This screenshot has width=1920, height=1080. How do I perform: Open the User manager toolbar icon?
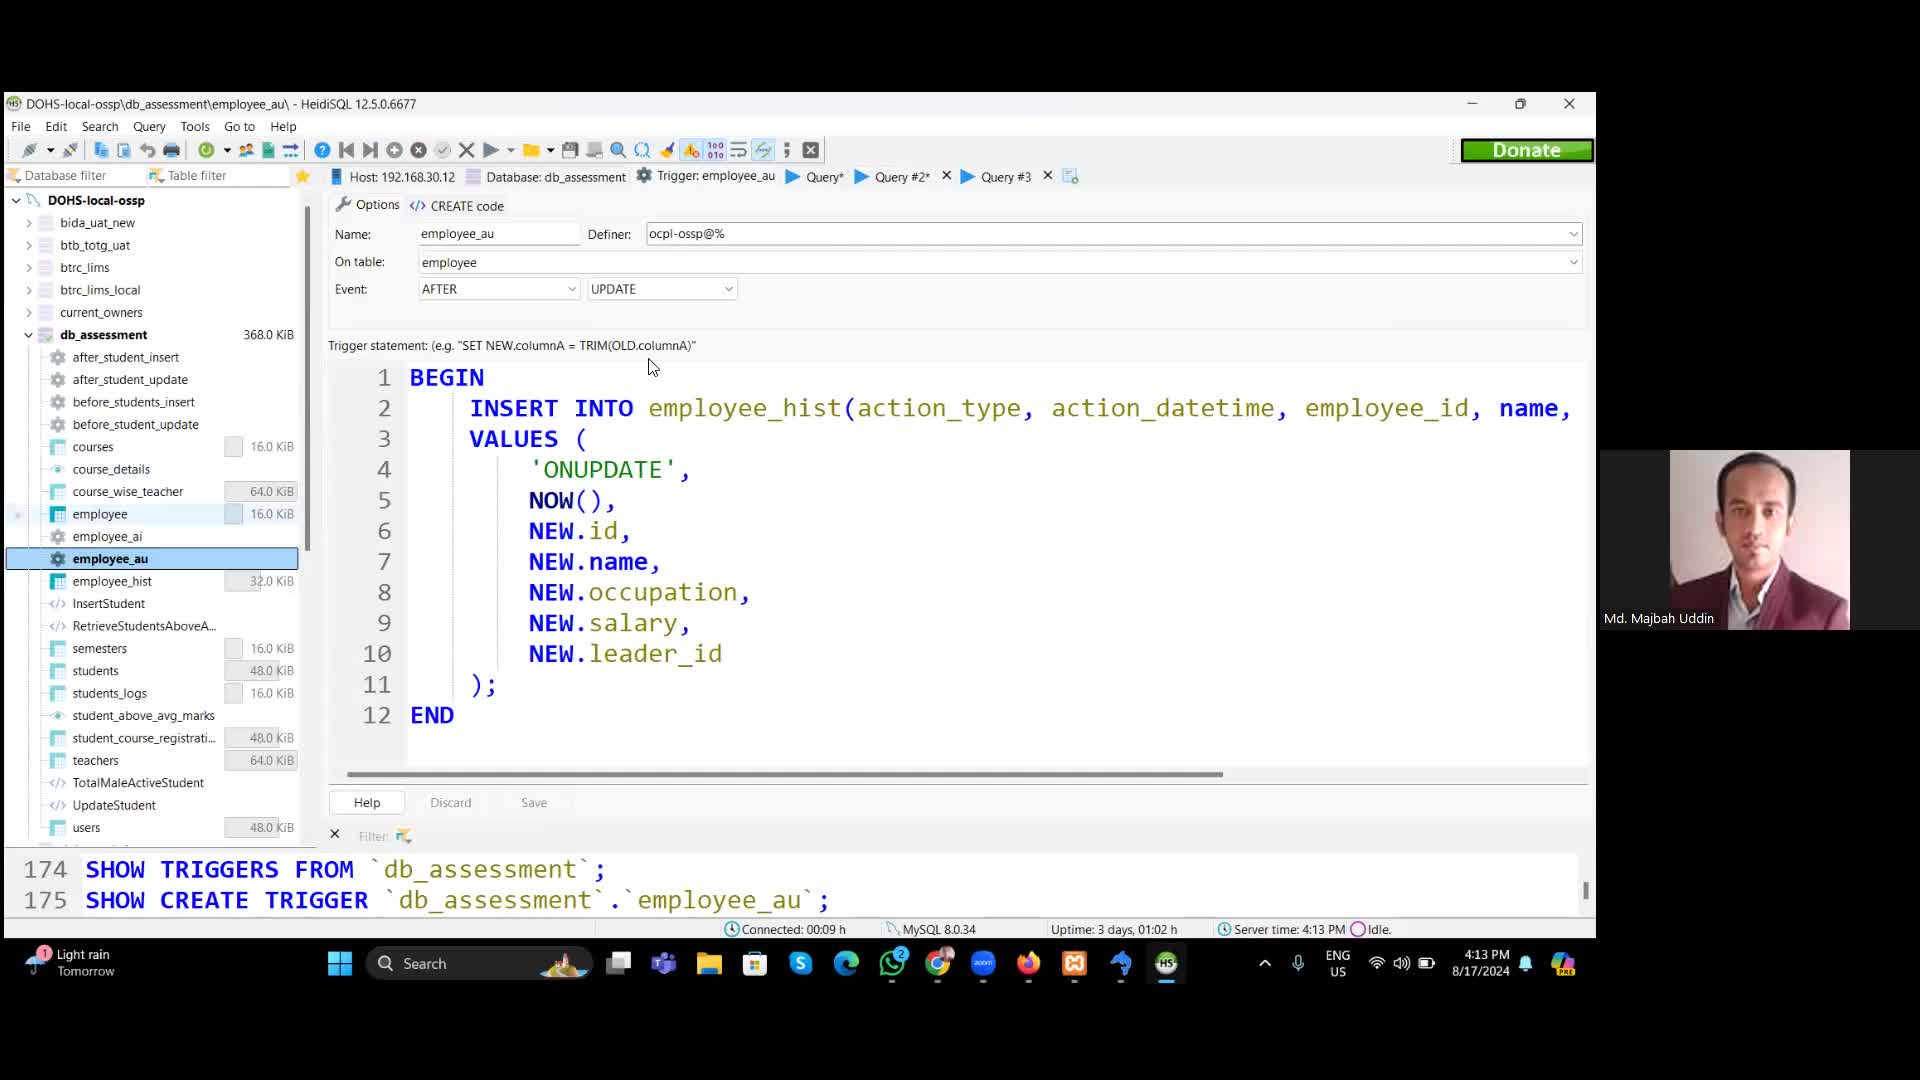coord(246,150)
